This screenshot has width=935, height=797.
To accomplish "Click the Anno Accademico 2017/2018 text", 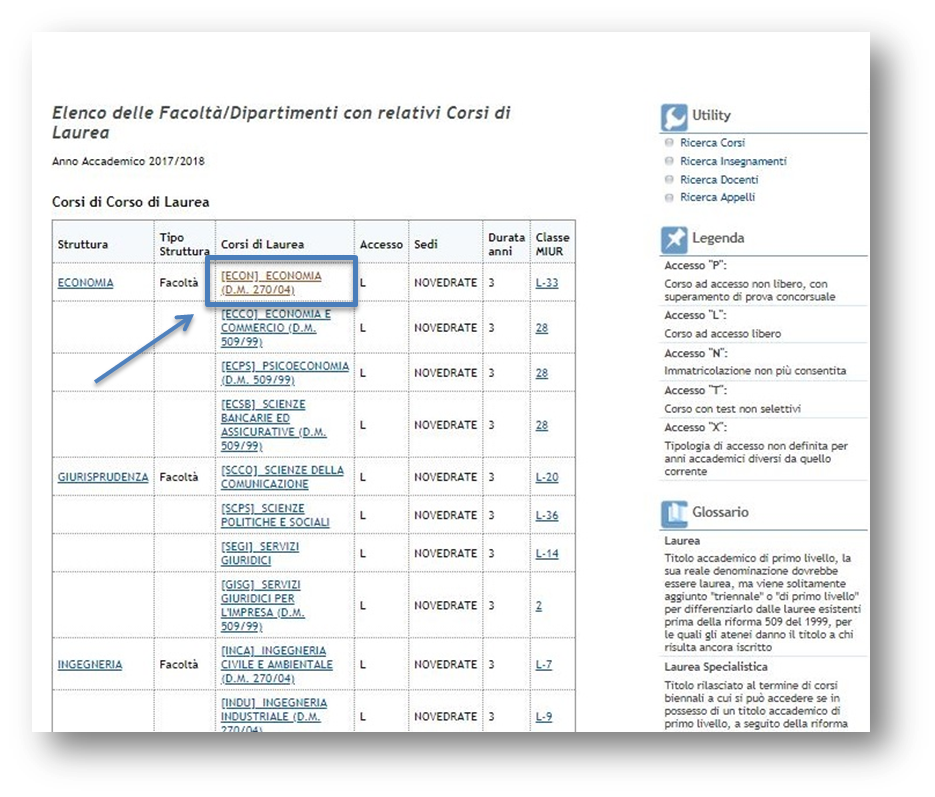I will click(x=128, y=161).
